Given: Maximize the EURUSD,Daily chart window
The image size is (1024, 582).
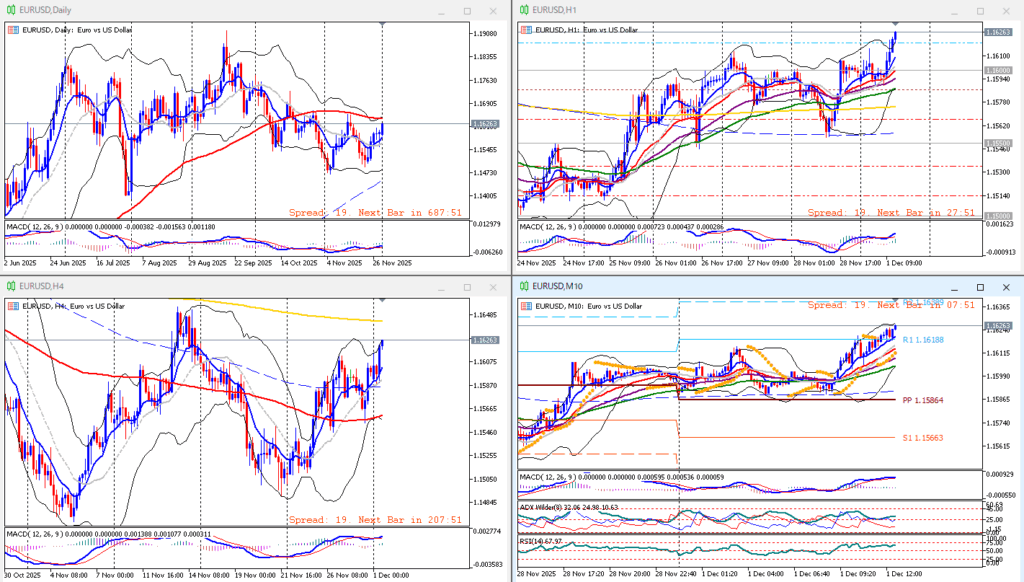Looking at the screenshot, I should (466, 10).
